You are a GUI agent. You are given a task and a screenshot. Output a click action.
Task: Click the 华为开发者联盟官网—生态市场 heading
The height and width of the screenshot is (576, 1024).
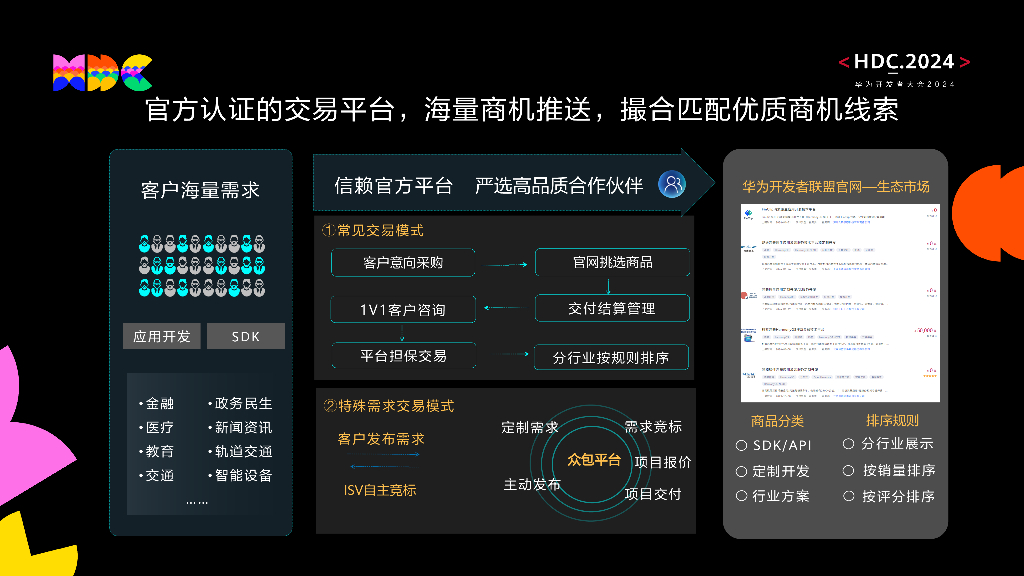click(x=836, y=187)
